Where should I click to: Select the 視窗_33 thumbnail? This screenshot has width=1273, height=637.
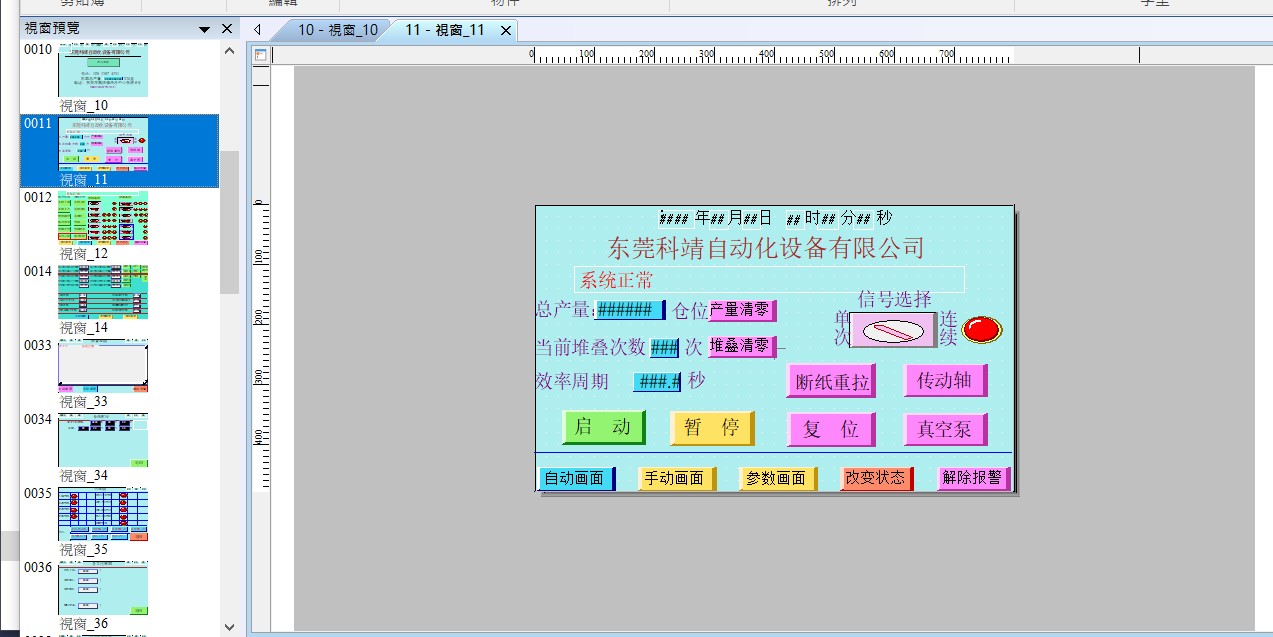coord(103,366)
